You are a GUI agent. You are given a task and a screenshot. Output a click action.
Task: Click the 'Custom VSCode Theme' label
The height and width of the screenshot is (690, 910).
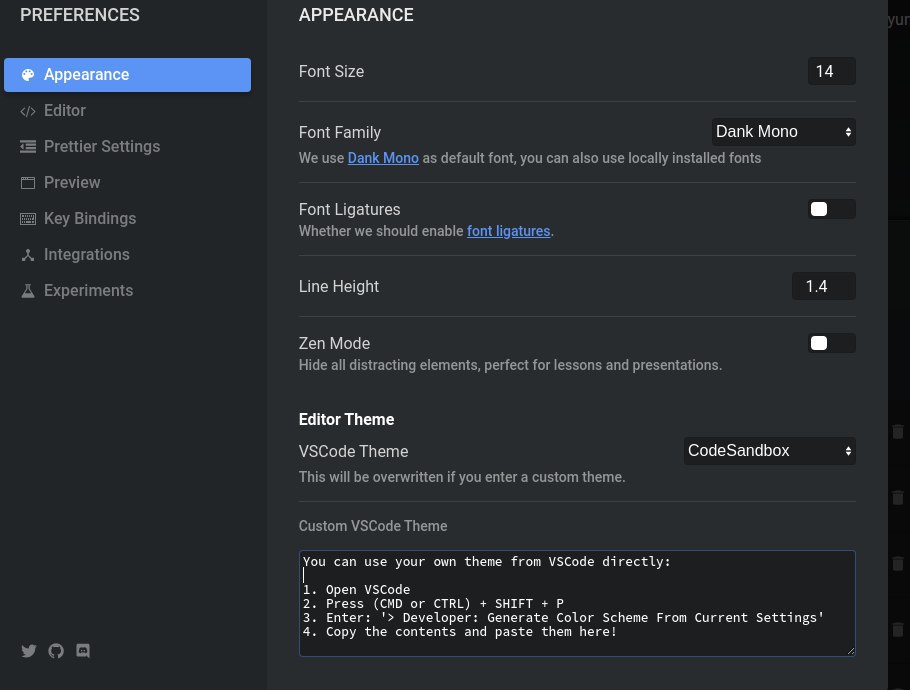pos(373,526)
